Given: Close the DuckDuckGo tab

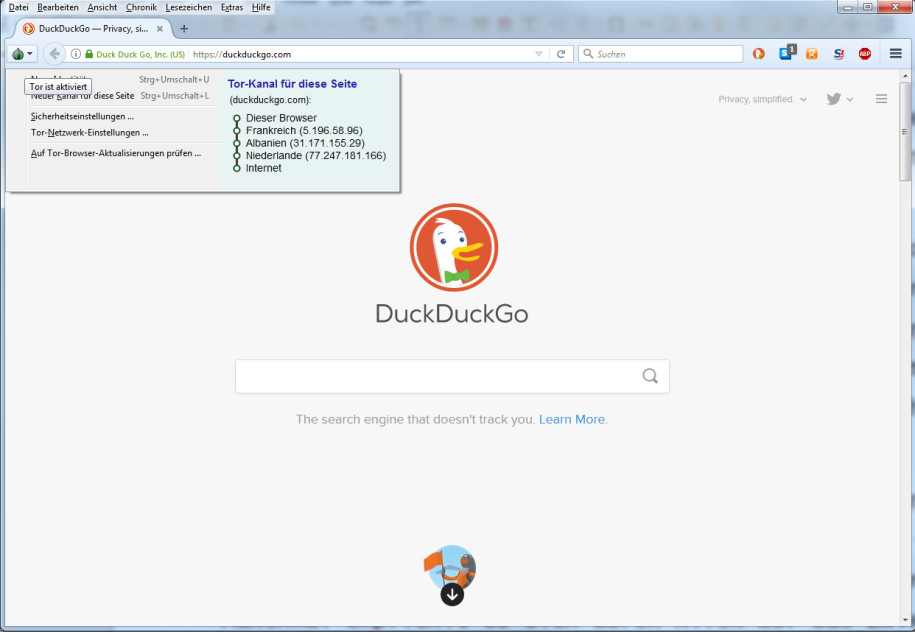Looking at the screenshot, I should point(160,29).
